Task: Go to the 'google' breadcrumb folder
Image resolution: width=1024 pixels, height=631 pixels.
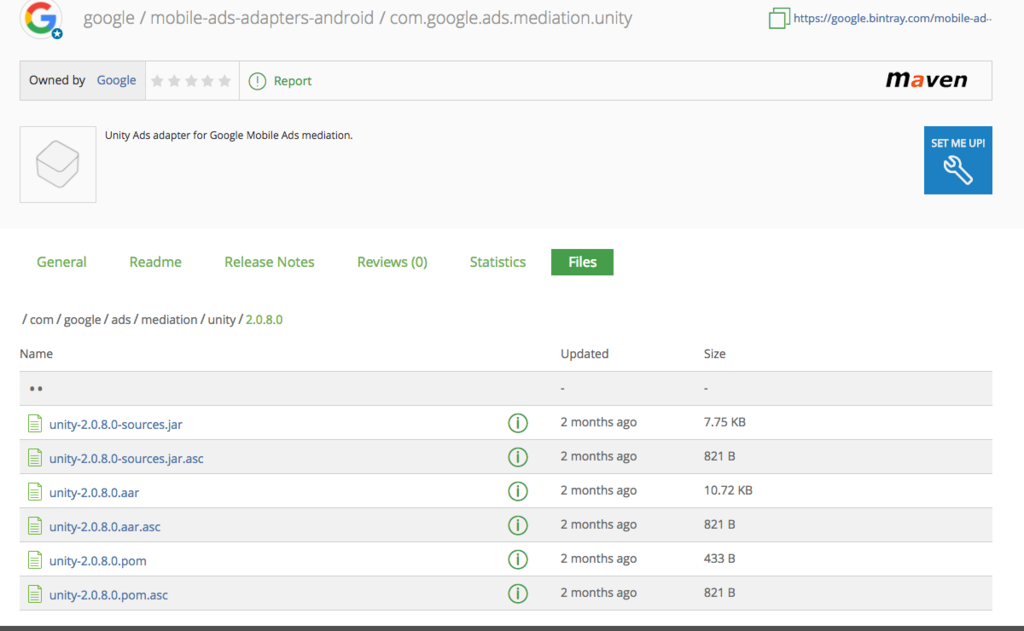Action: 82,319
